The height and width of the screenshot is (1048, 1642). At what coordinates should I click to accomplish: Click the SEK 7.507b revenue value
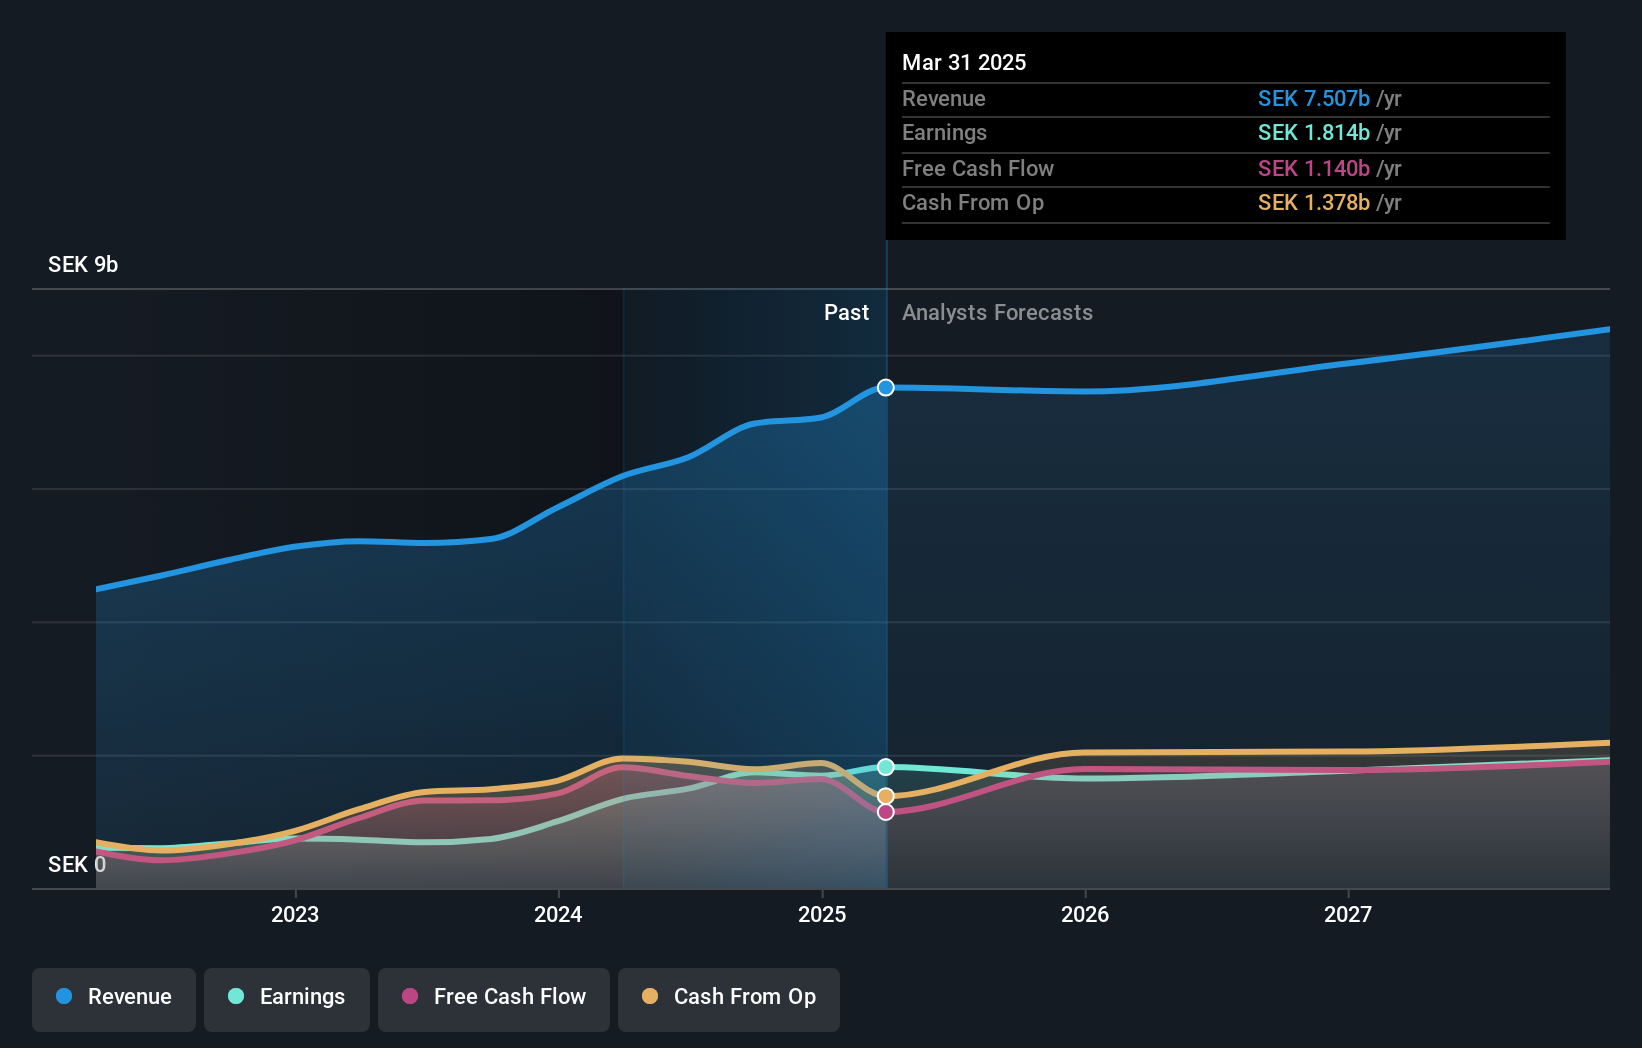click(1314, 98)
